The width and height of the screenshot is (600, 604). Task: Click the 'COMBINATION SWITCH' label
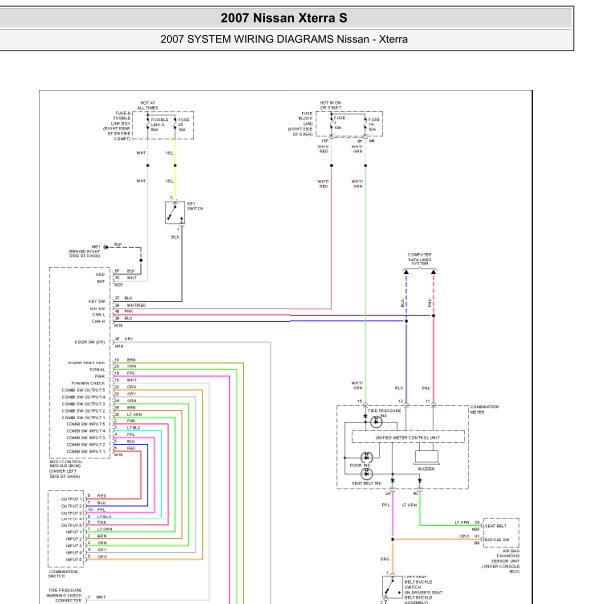click(63, 574)
